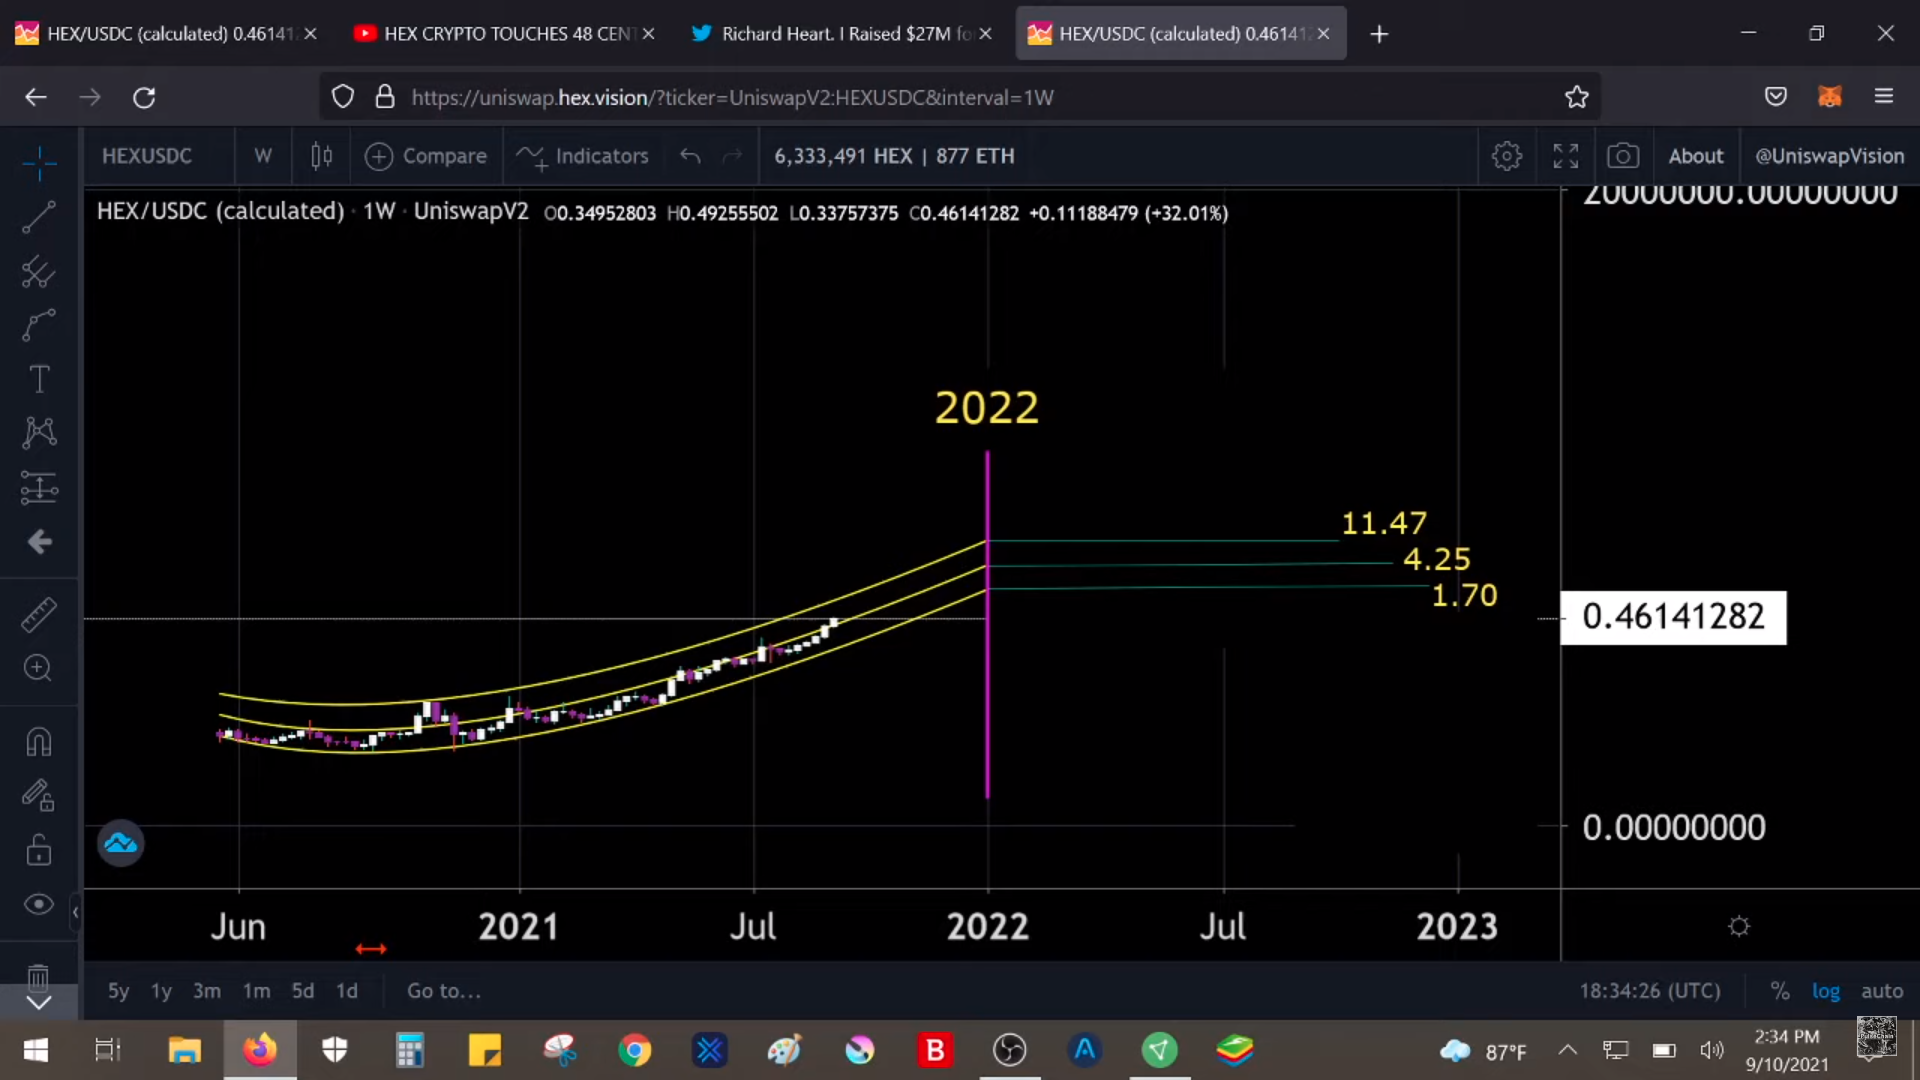The width and height of the screenshot is (1920, 1080).
Task: Select the 1y time range
Action: click(161, 991)
